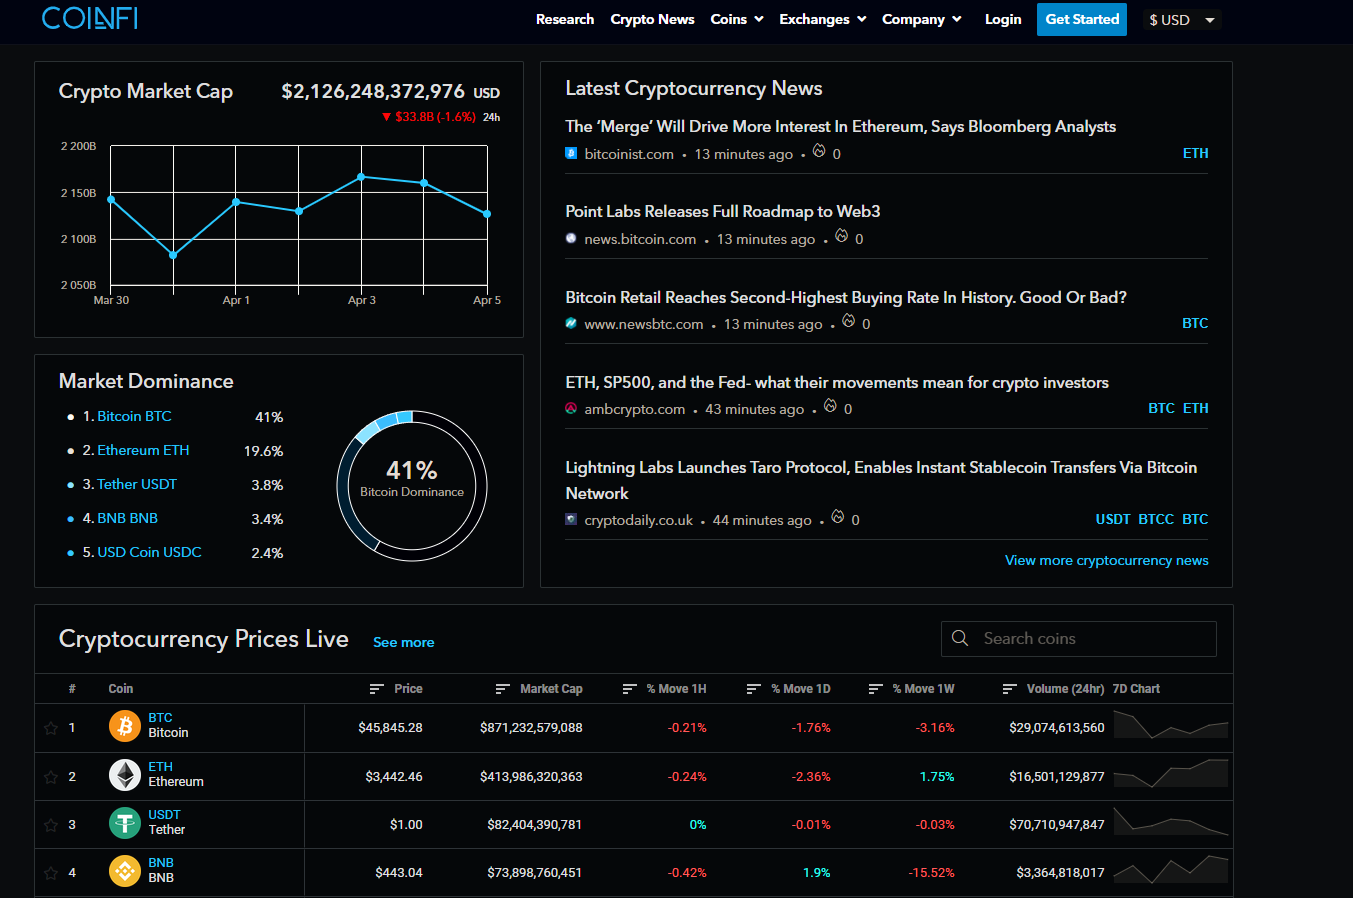Open Bitcoin Retail Reaches Second-Highest article
Viewport: 1353px width, 898px height.
click(846, 297)
